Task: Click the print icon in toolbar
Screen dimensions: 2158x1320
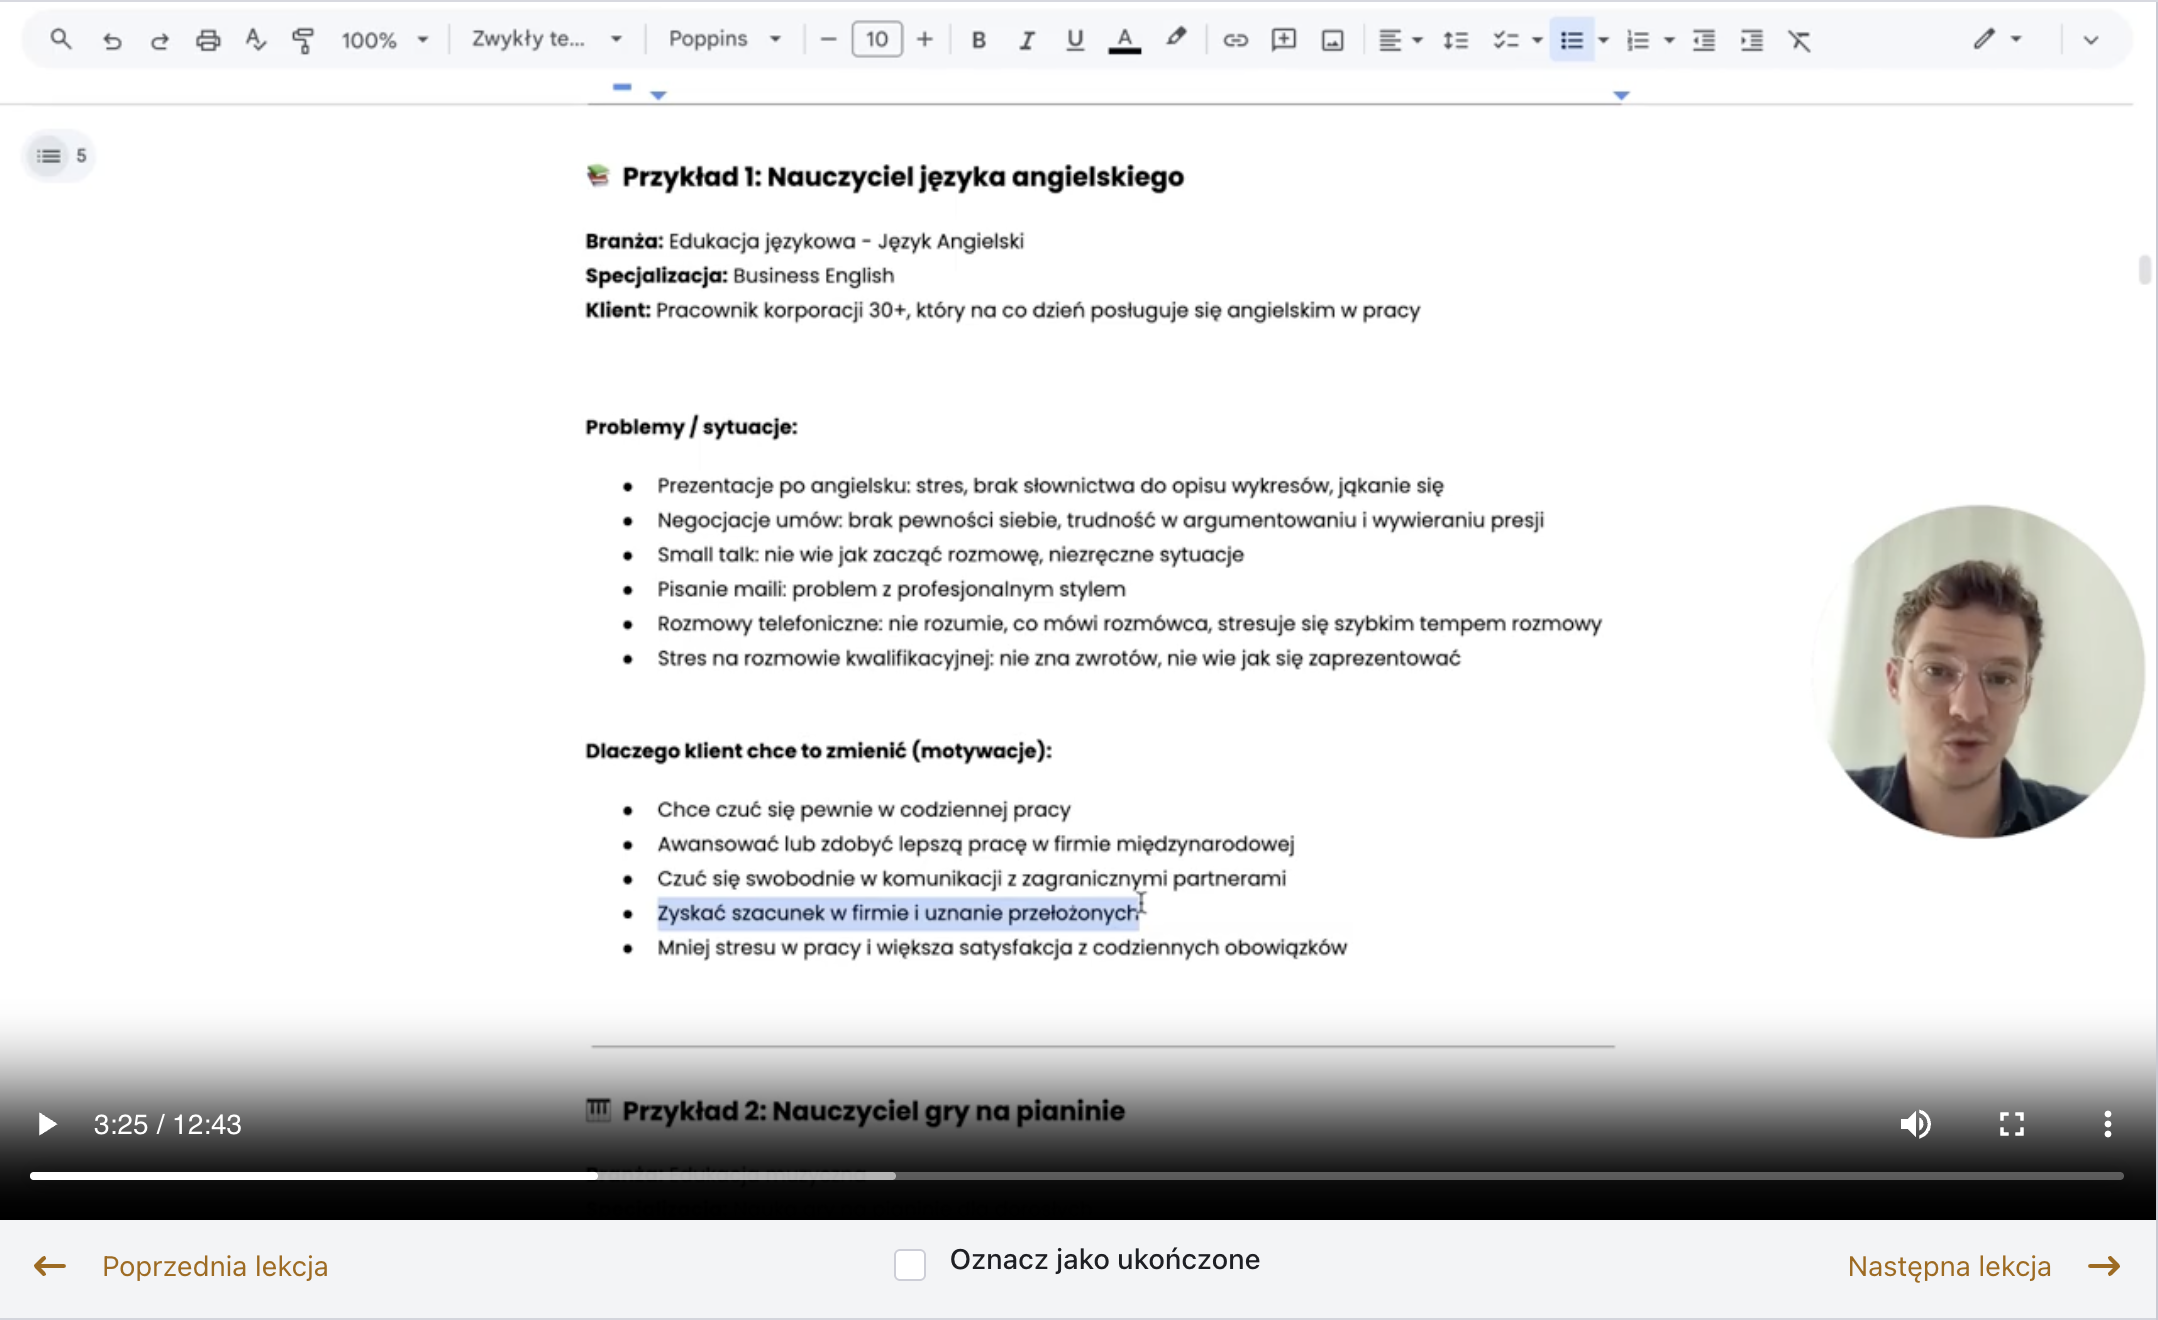Action: click(208, 40)
